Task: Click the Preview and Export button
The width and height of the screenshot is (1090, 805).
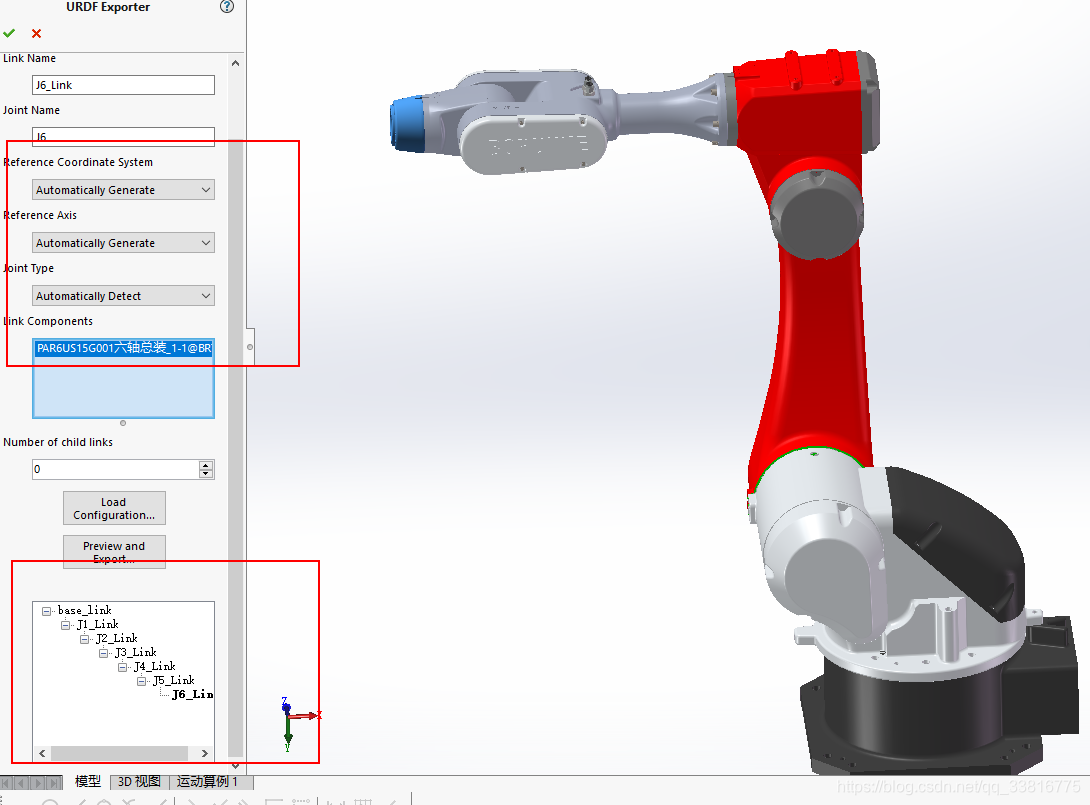Action: tap(114, 551)
